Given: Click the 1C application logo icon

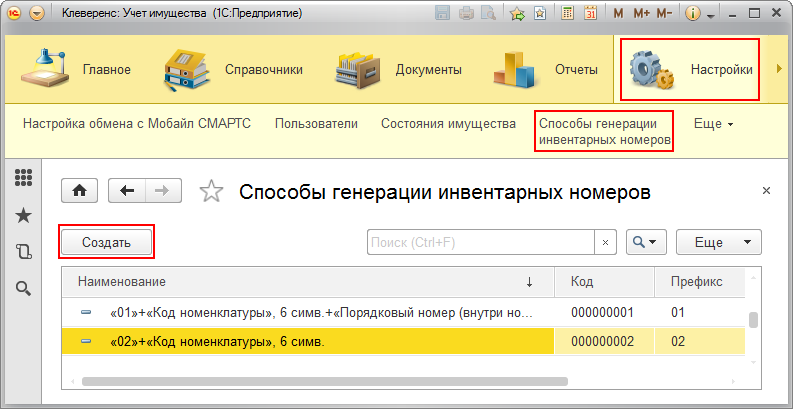Looking at the screenshot, I should pos(15,14).
